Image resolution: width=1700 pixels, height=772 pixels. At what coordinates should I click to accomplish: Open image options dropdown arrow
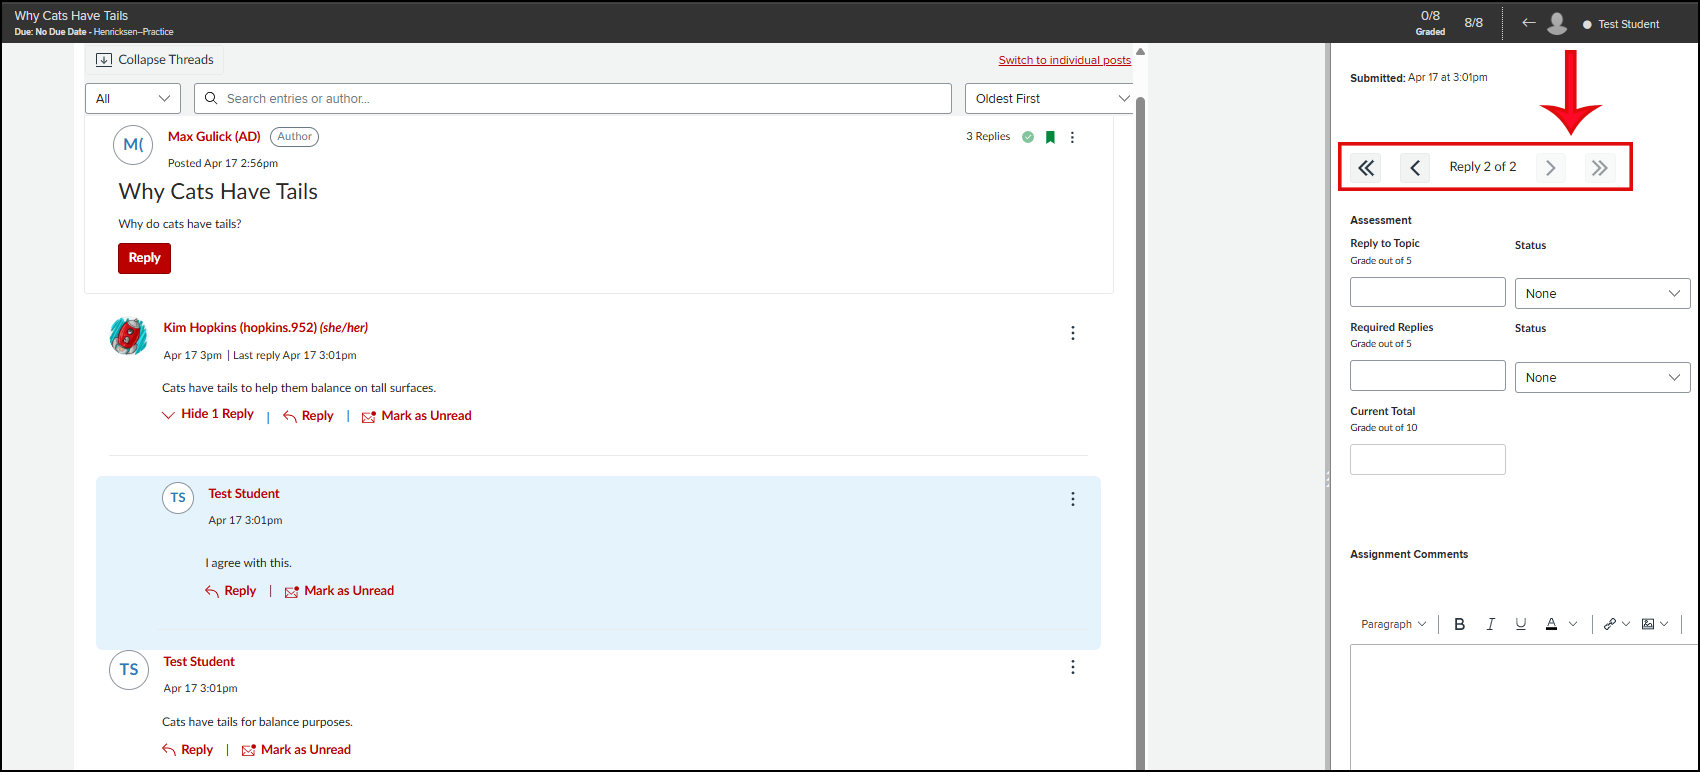point(1664,624)
